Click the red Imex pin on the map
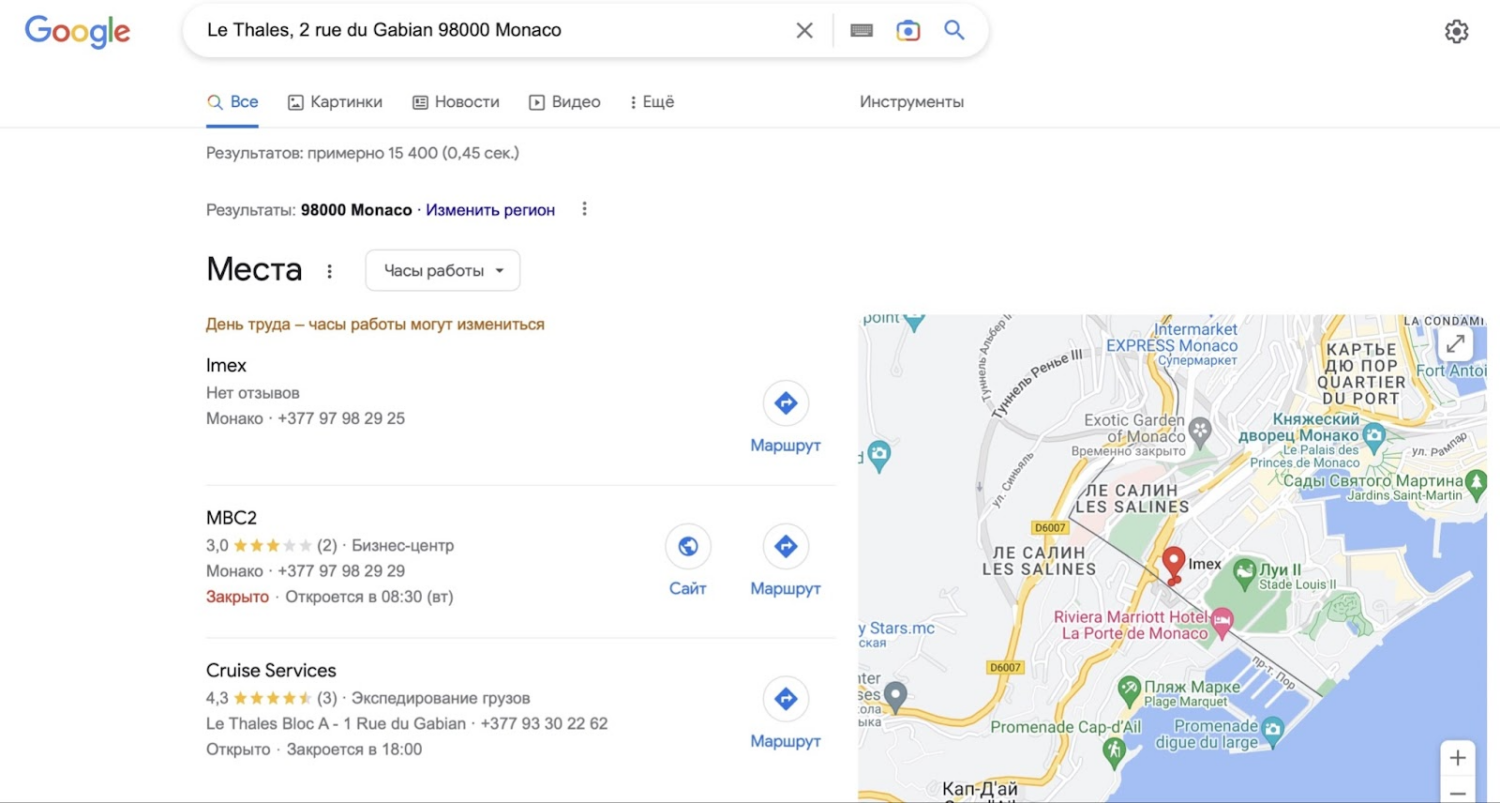Viewport: 1500px width, 803px height. click(x=1174, y=563)
